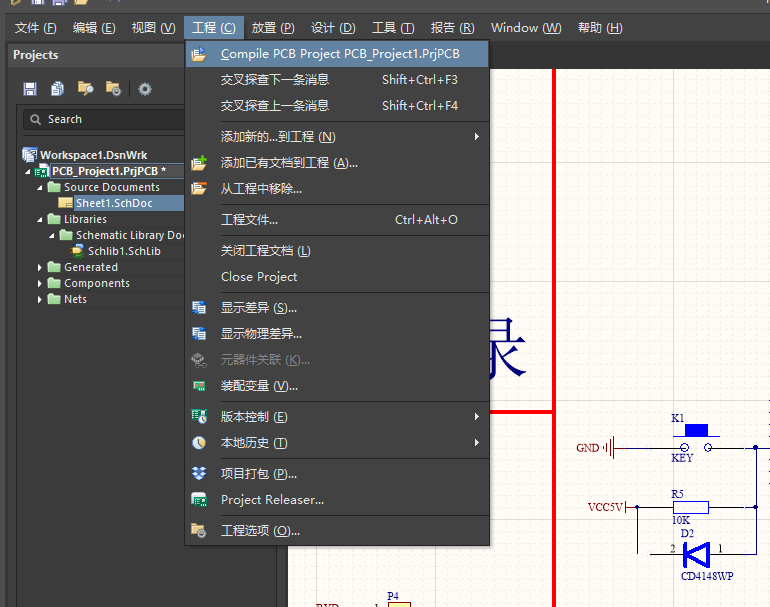Image resolution: width=770 pixels, height=607 pixels.
Task: Open 添加新的...到工程 submenu arrow
Action: click(476, 137)
